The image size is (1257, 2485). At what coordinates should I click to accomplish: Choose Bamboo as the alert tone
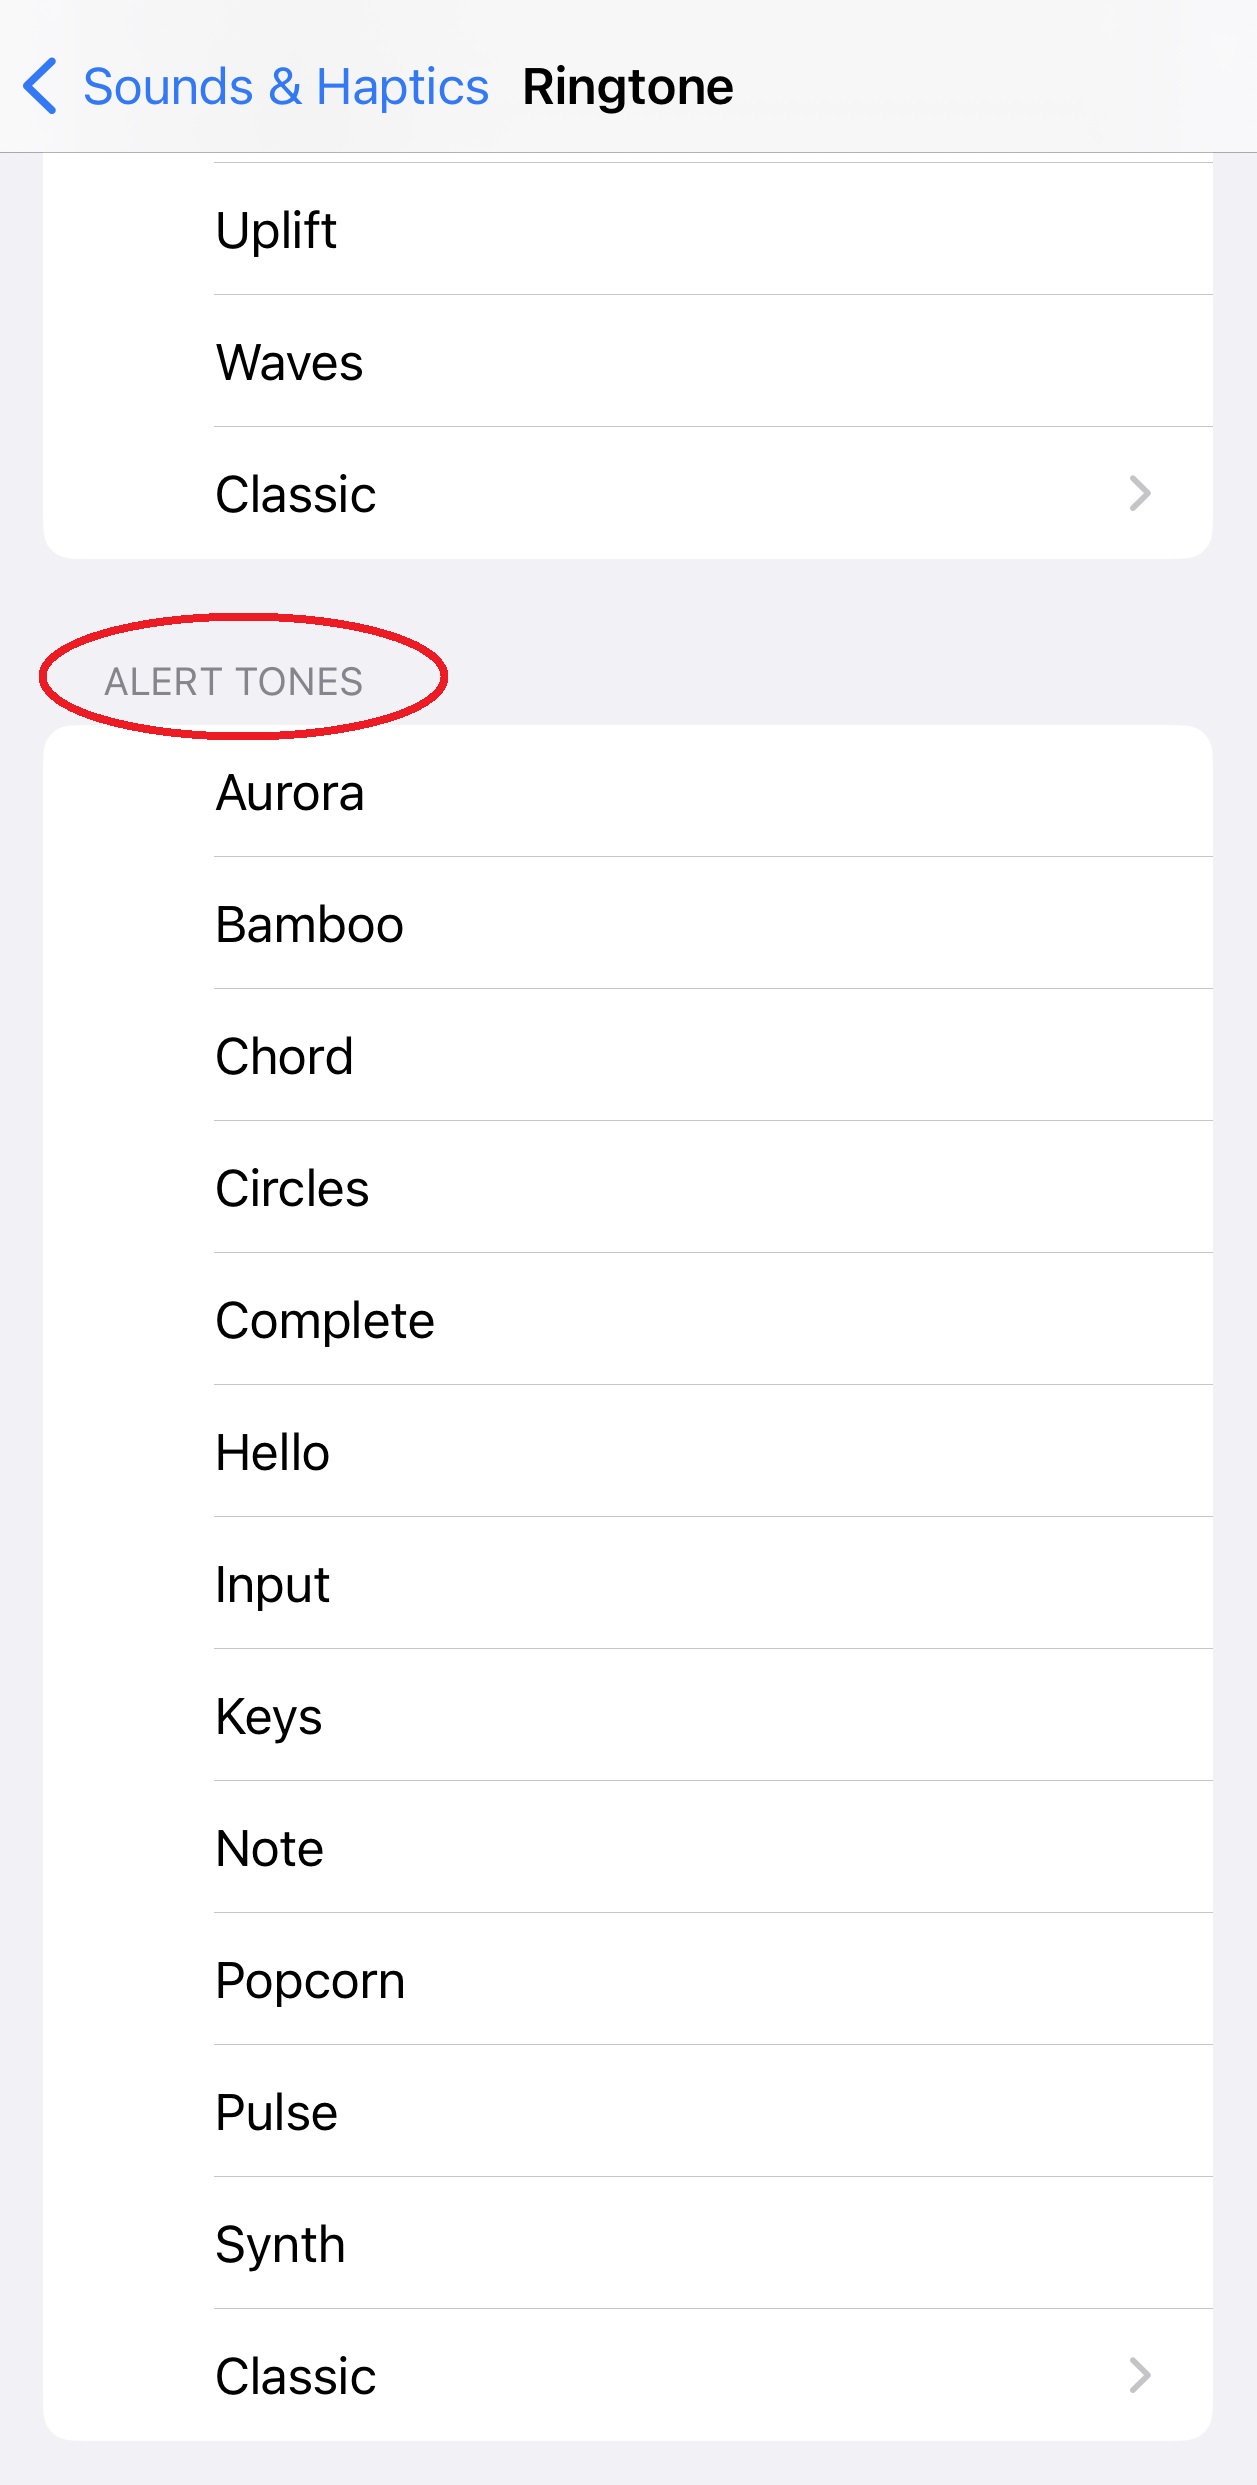pos(628,924)
